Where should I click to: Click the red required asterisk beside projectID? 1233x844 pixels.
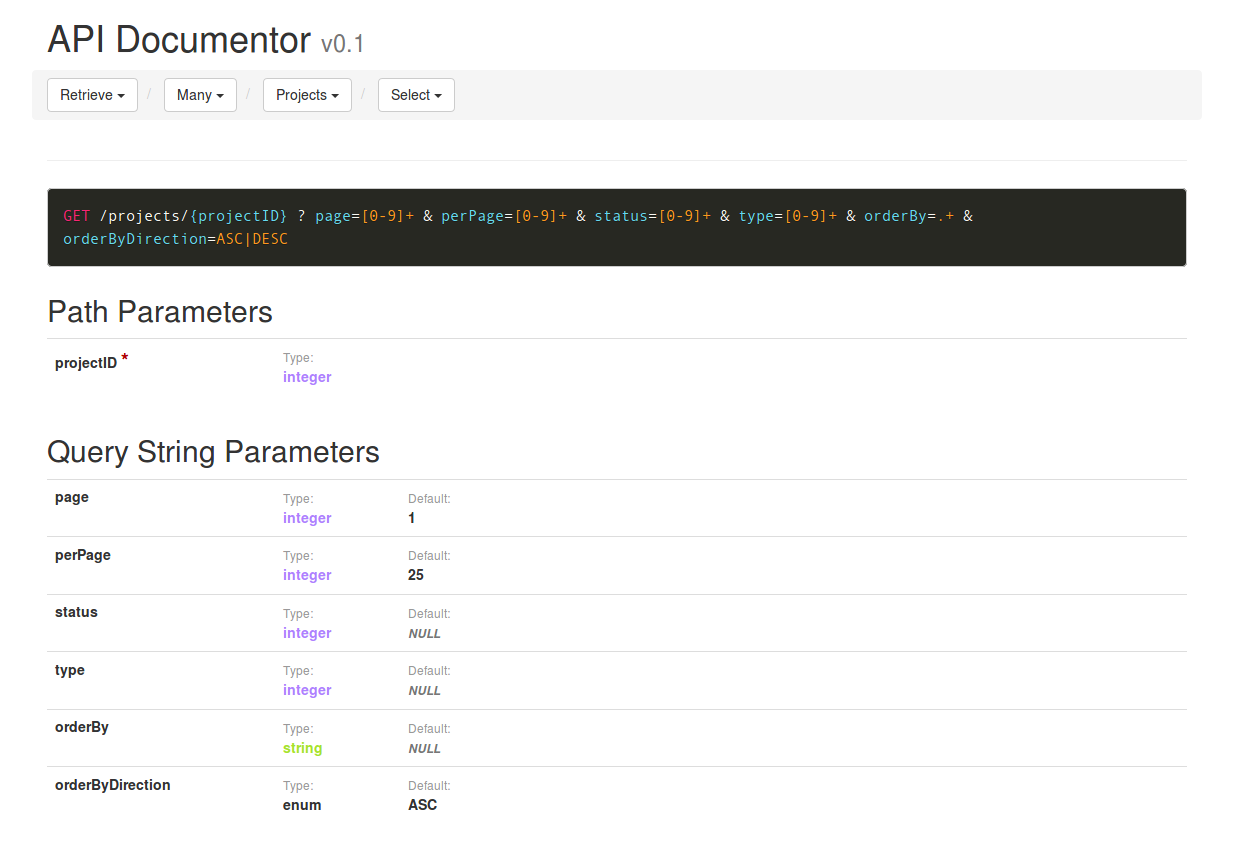pos(125,359)
